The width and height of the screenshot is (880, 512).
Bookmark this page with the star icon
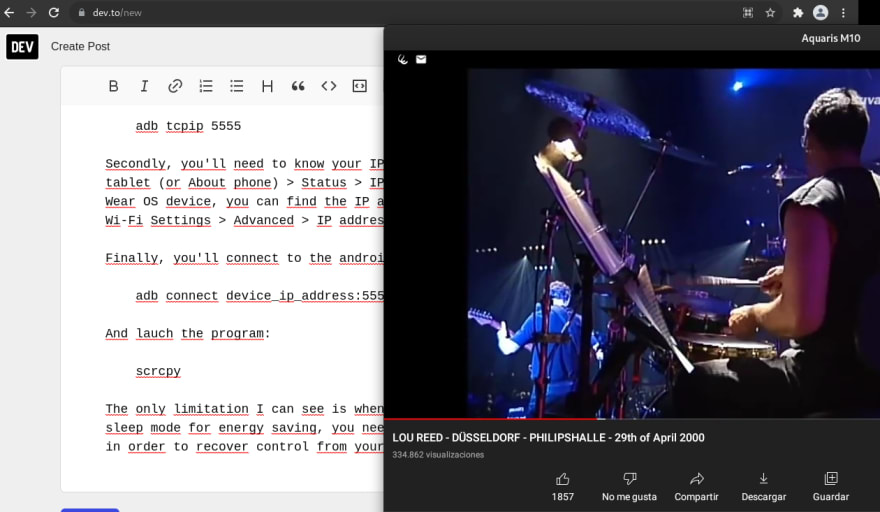pos(771,12)
